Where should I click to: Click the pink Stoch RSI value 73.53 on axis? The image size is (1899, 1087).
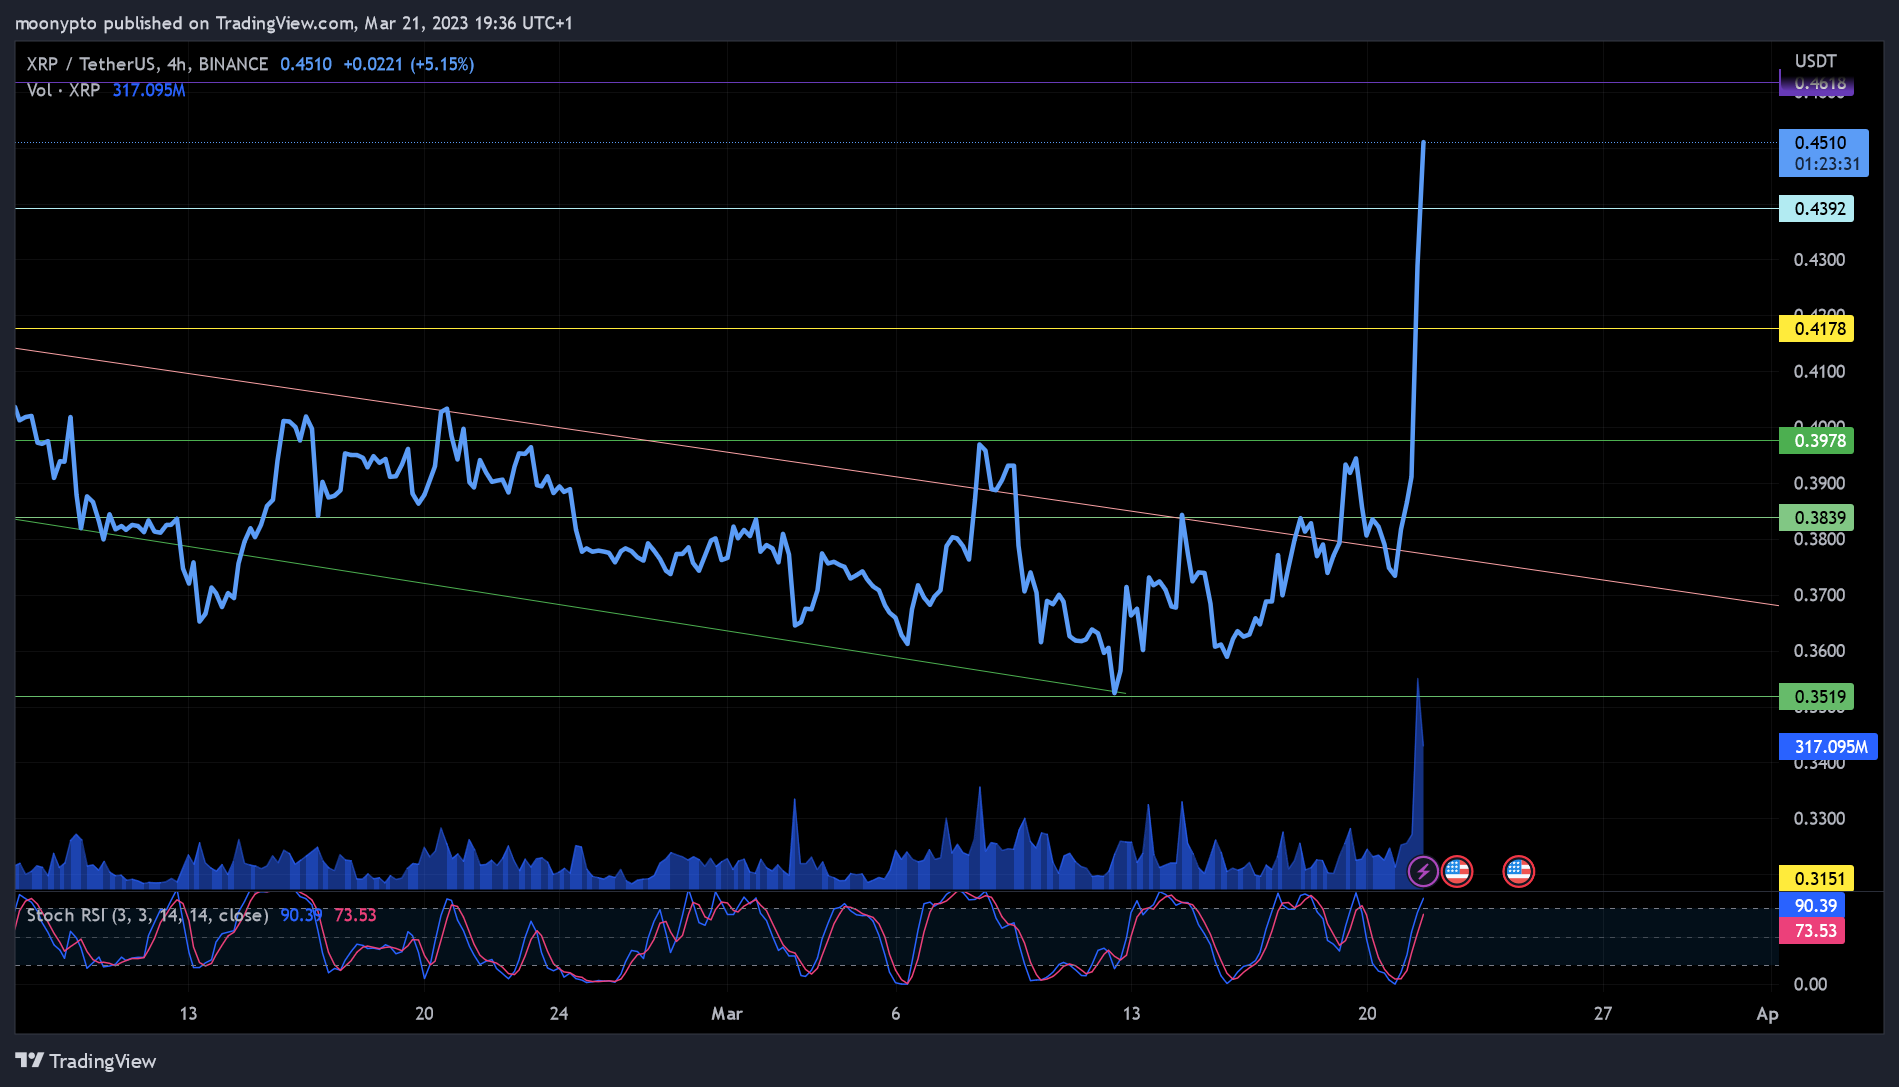coord(1812,931)
